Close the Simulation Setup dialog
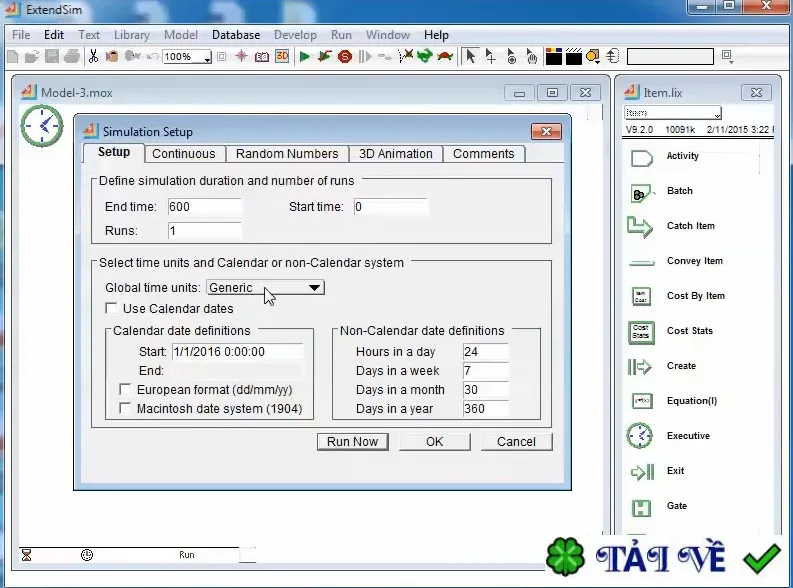793x588 pixels. 546,131
